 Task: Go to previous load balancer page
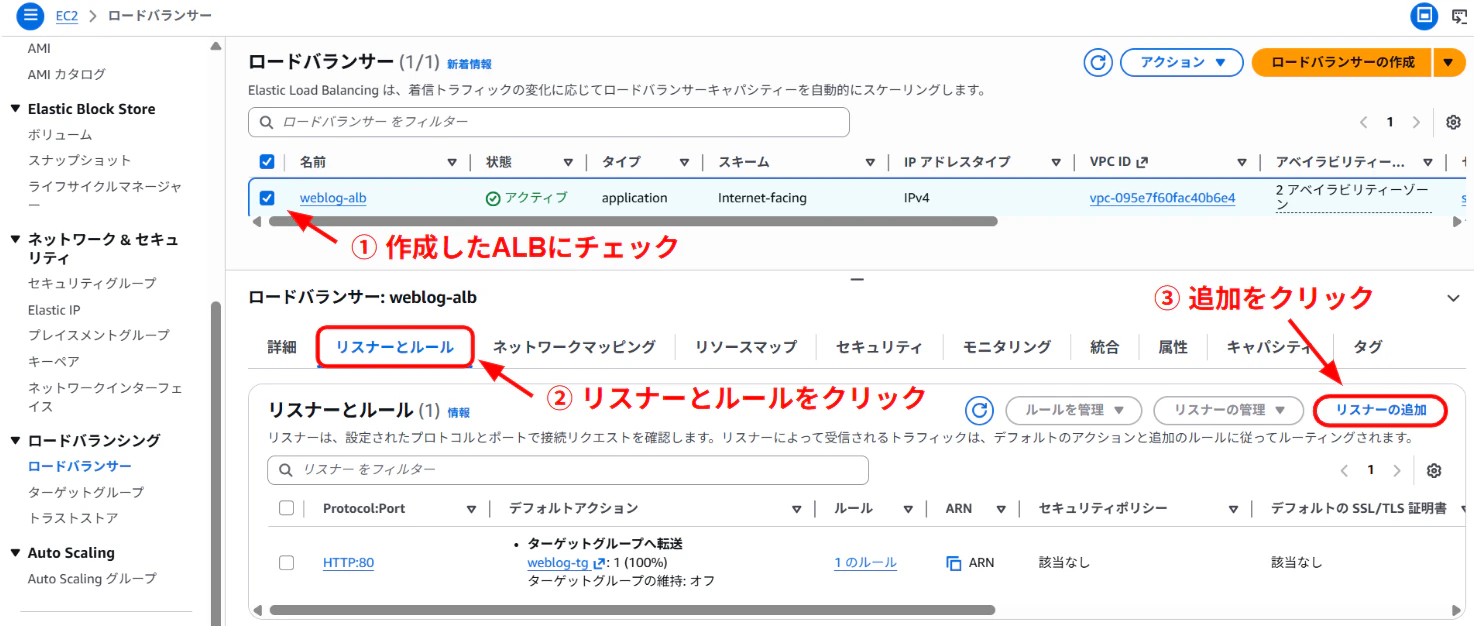tap(1364, 122)
